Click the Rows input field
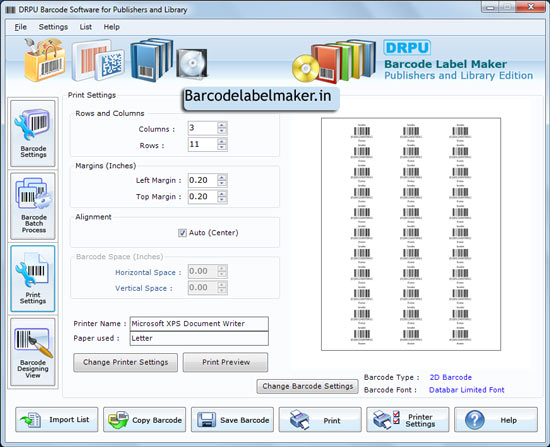This screenshot has height=447, width=550. pos(203,145)
